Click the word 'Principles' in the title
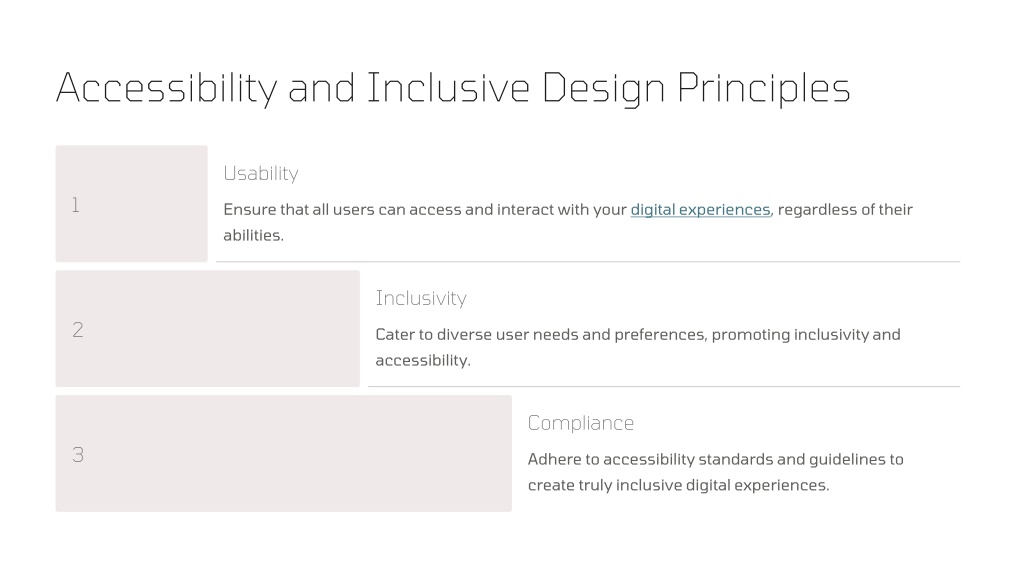Screen dimensions: 1024x576 point(763,88)
